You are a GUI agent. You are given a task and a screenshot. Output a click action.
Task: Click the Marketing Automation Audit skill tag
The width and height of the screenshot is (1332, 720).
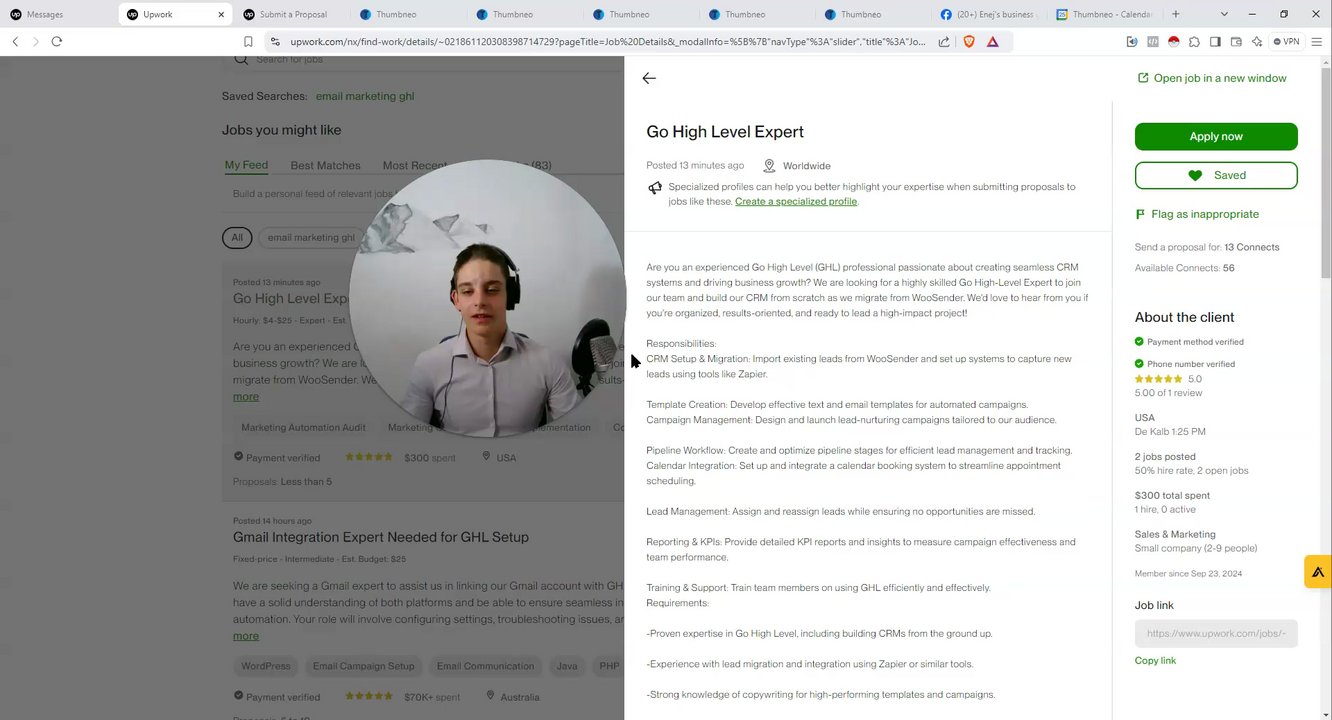pos(303,427)
